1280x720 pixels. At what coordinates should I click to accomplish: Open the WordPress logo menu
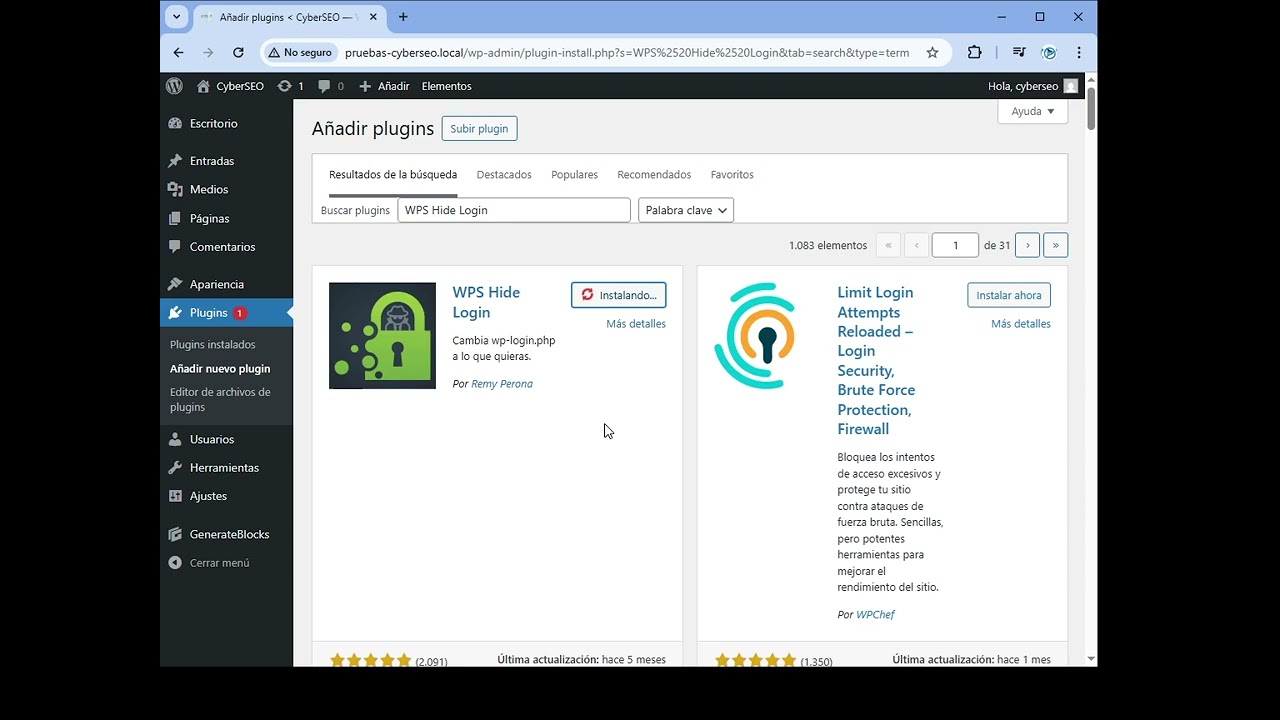coord(174,86)
